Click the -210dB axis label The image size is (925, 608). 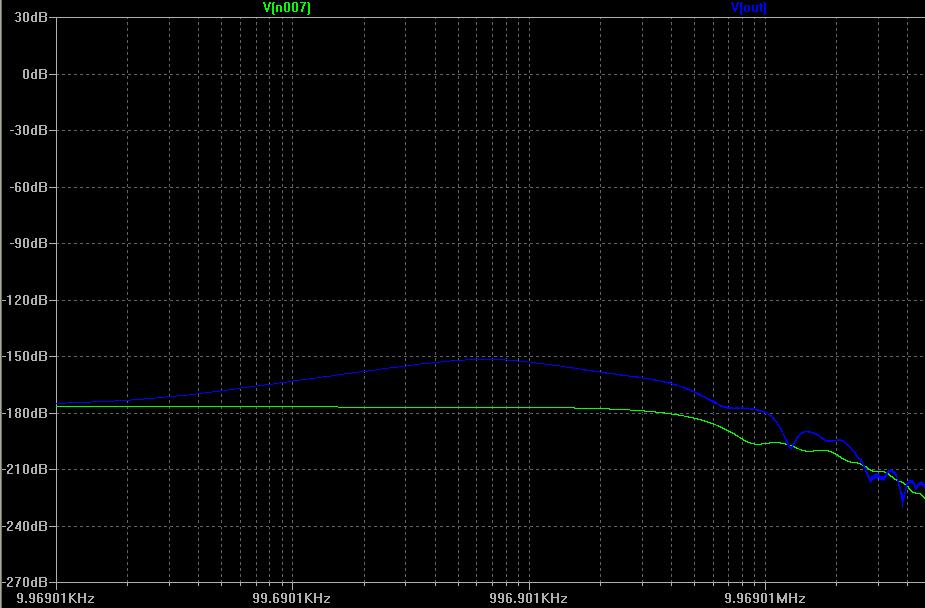(x=25, y=469)
